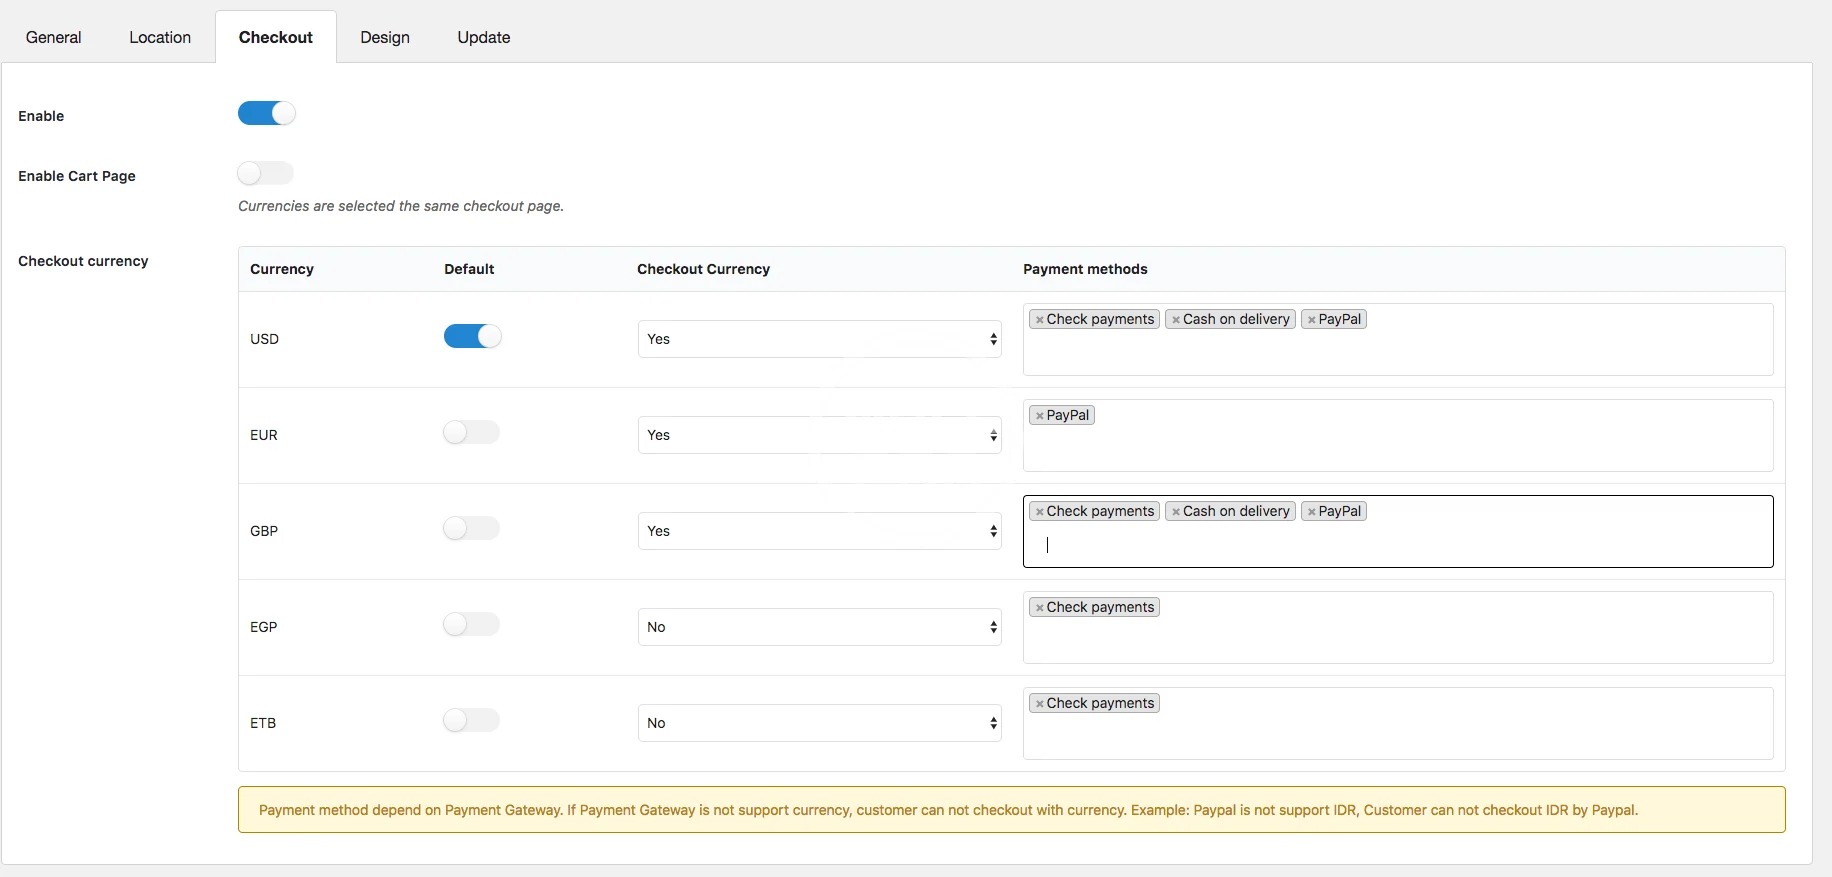The image size is (1832, 877).
Task: Remove Check payments tag from EGP row
Action: click(1039, 608)
